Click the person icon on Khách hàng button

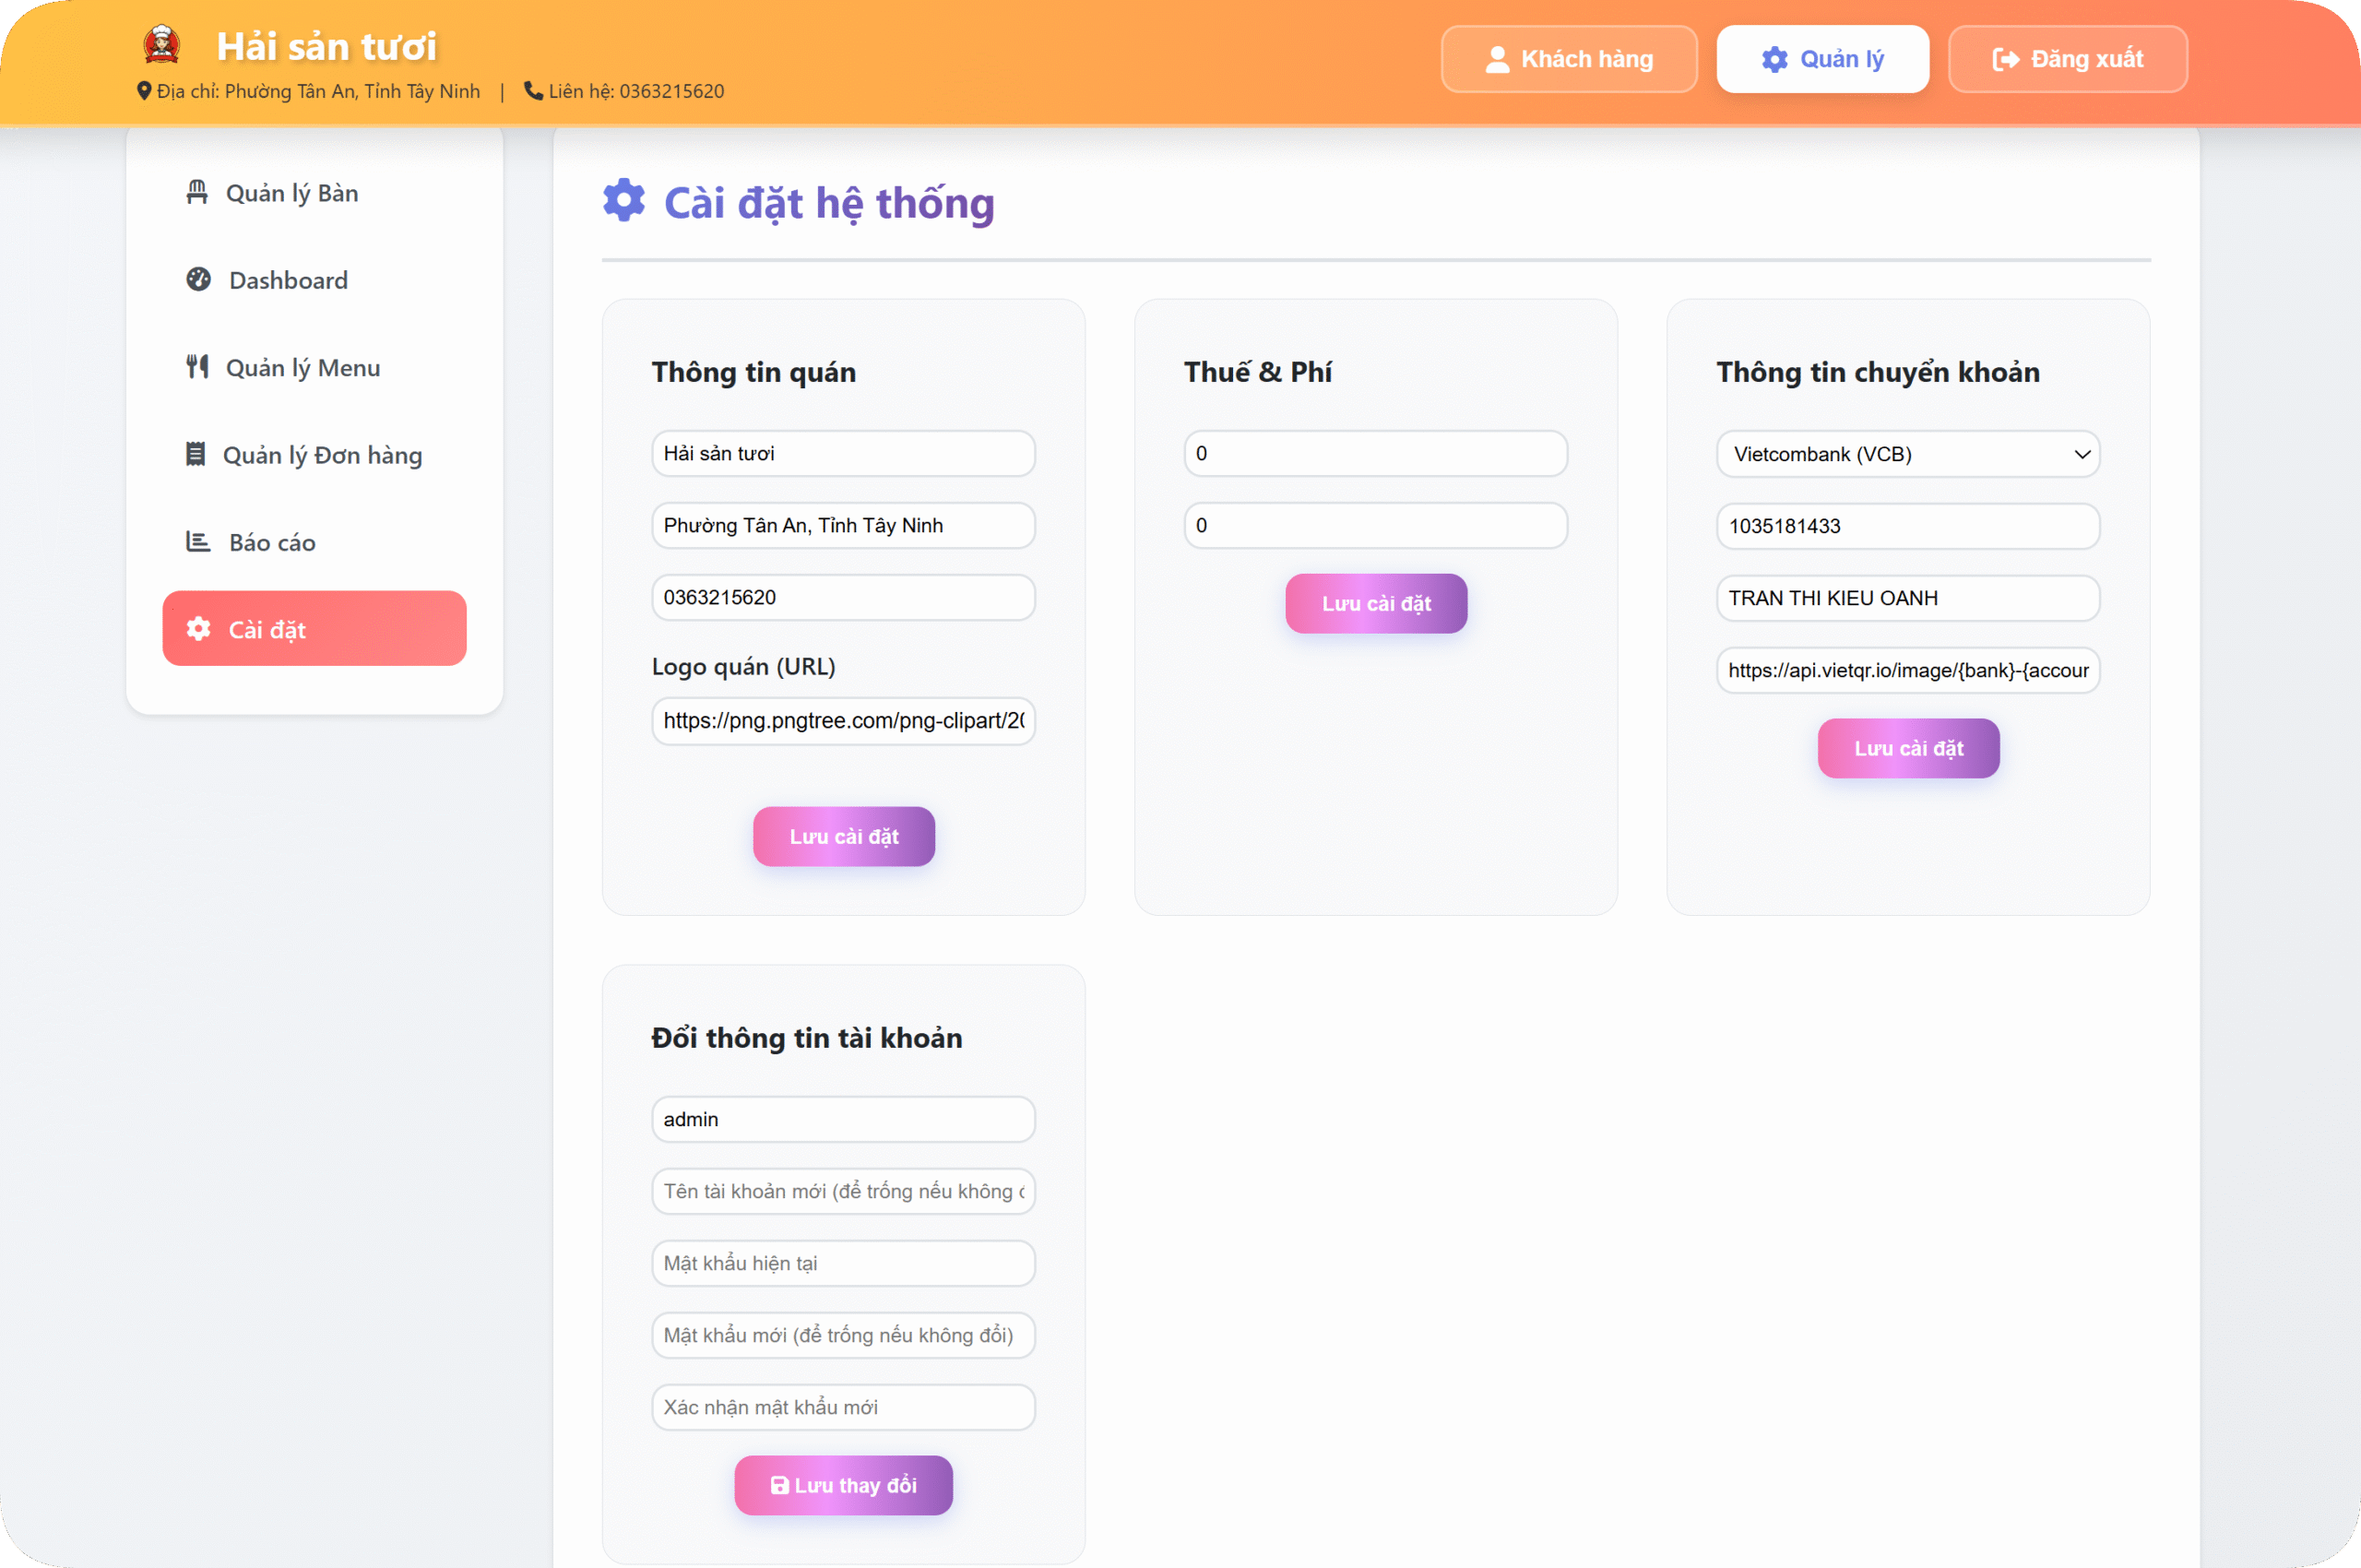click(1497, 60)
